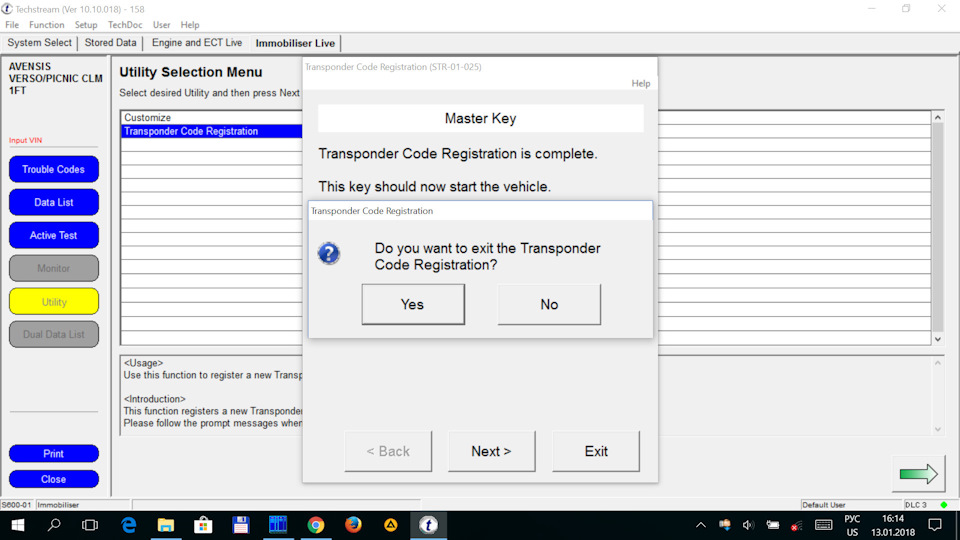This screenshot has width=960, height=540.
Task: Click usage text panel down arrow
Action: click(937, 429)
